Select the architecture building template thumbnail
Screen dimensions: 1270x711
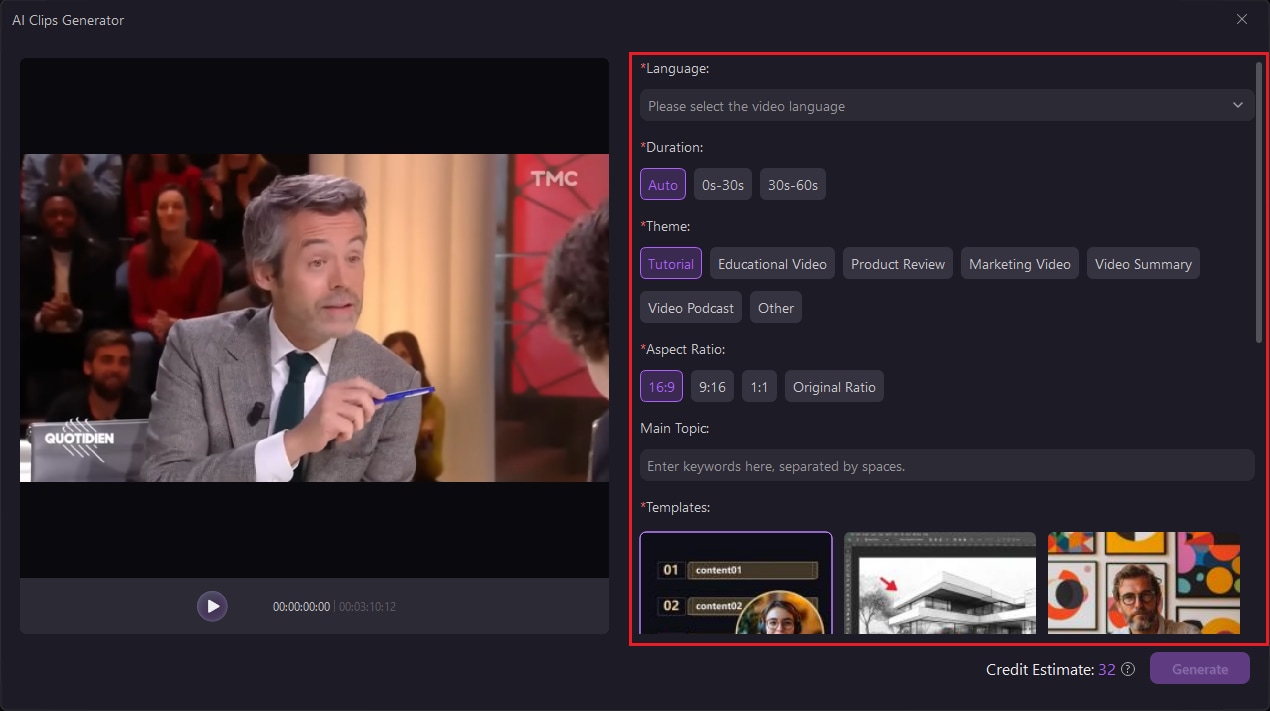(940, 583)
